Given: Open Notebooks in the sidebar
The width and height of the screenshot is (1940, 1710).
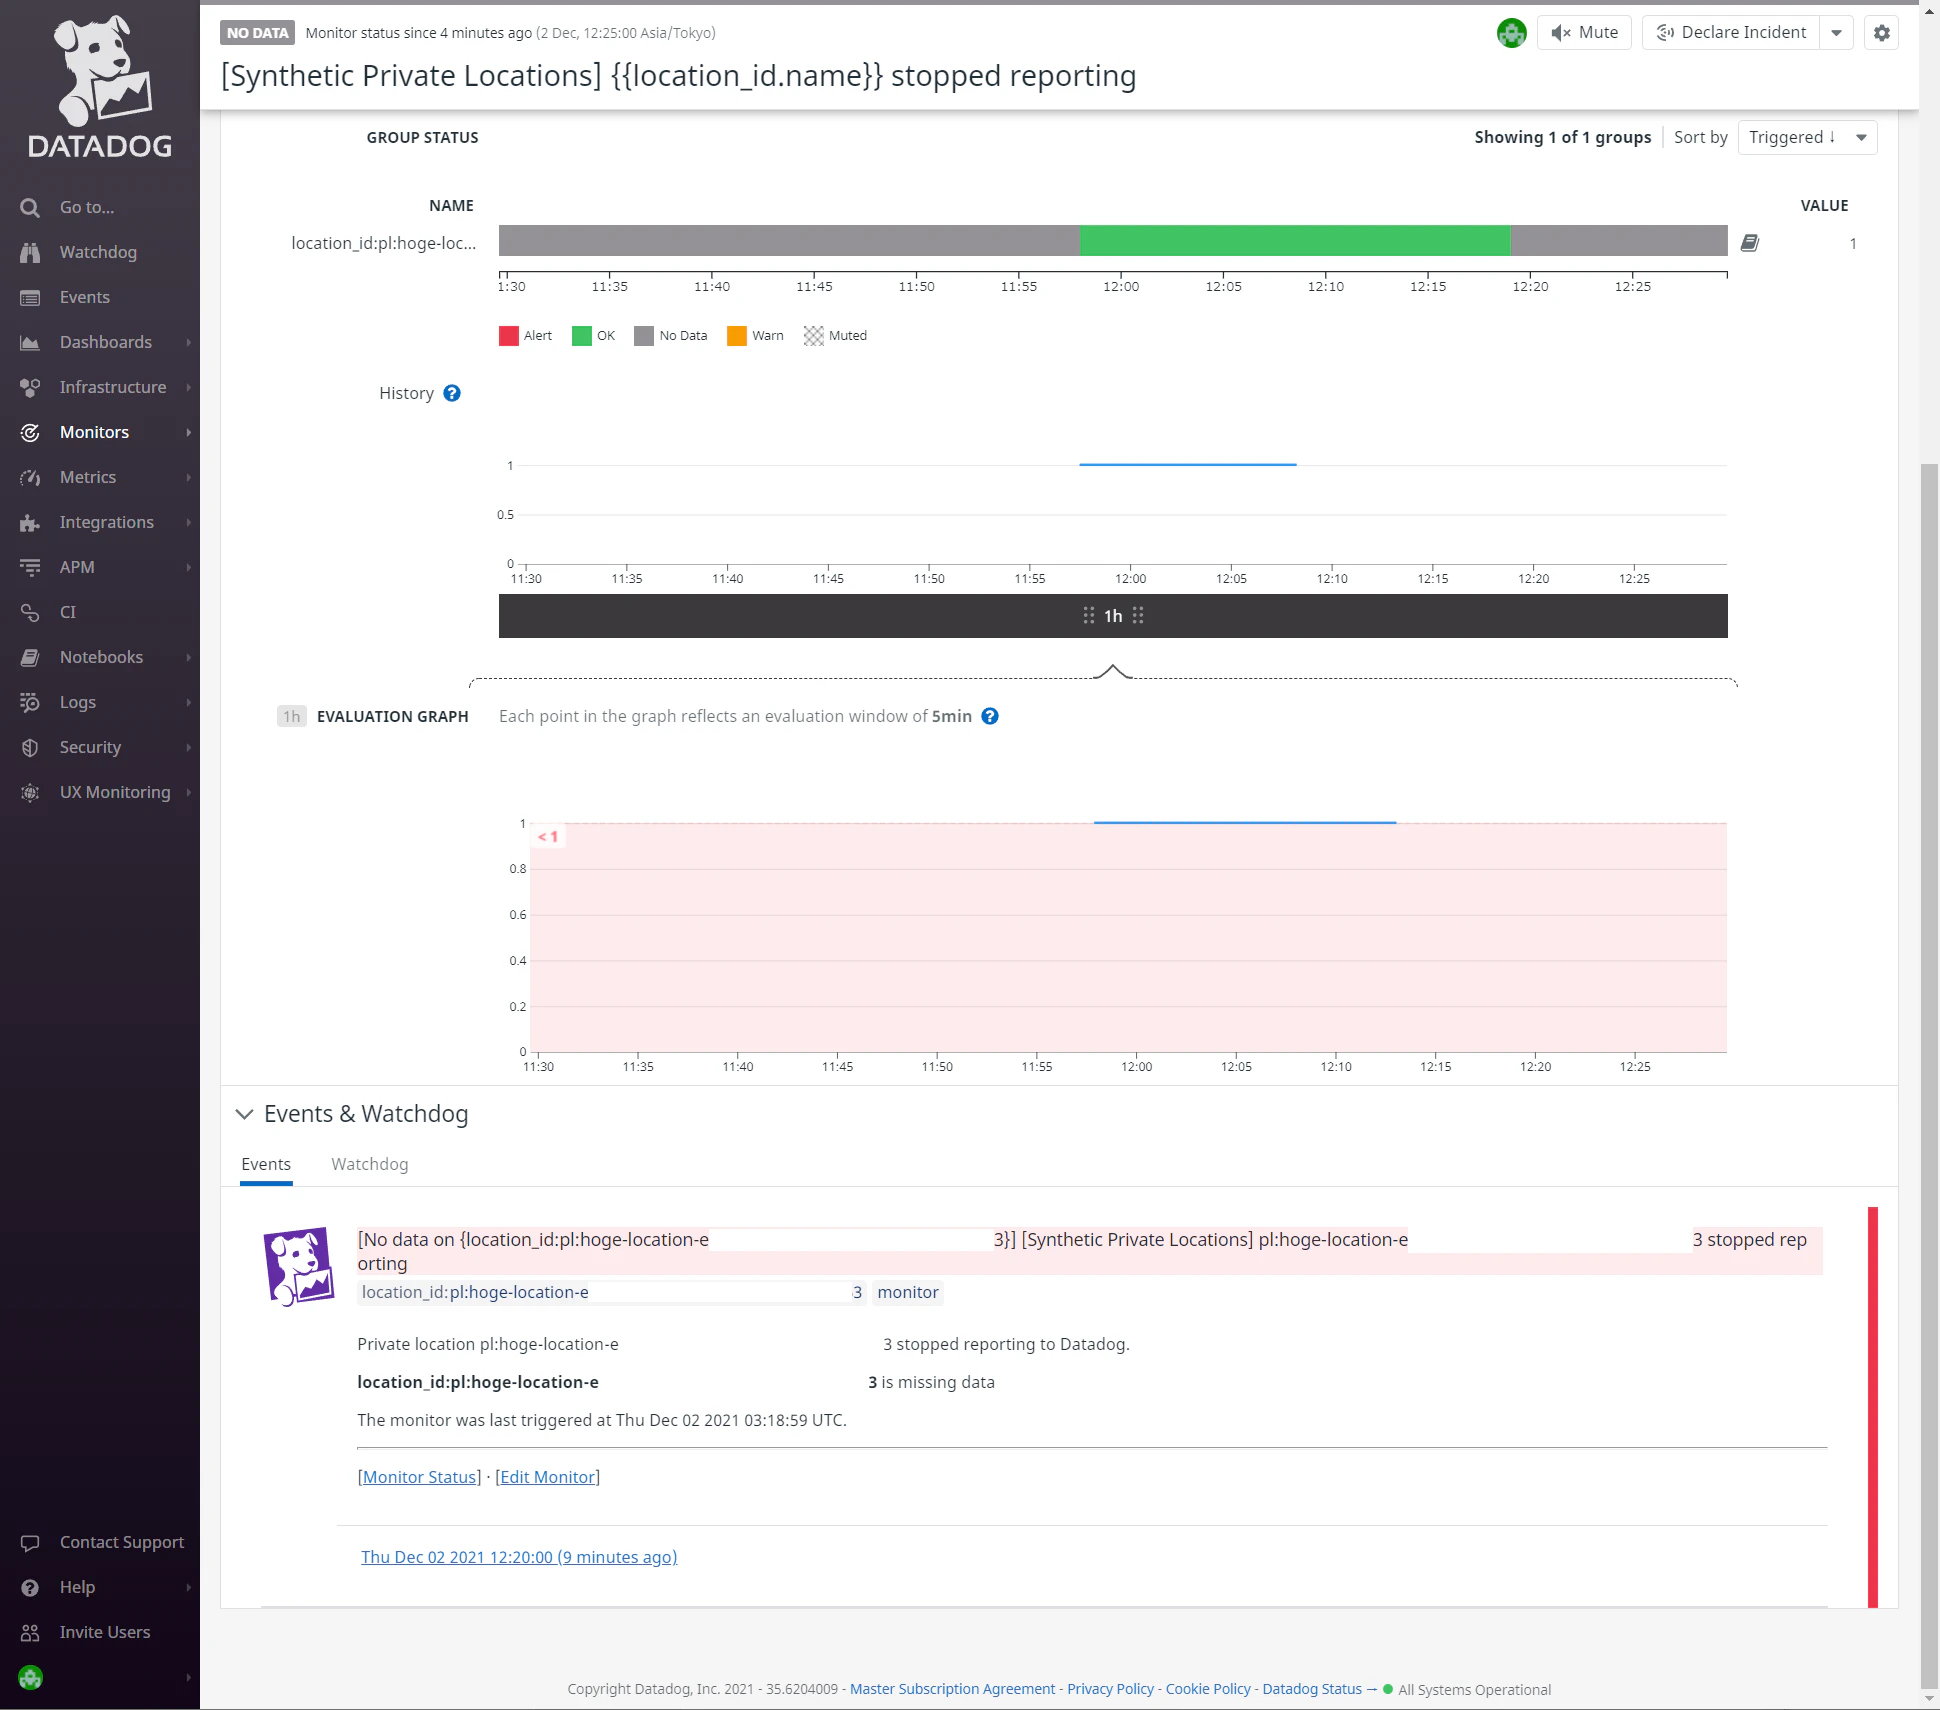Looking at the screenshot, I should point(100,658).
